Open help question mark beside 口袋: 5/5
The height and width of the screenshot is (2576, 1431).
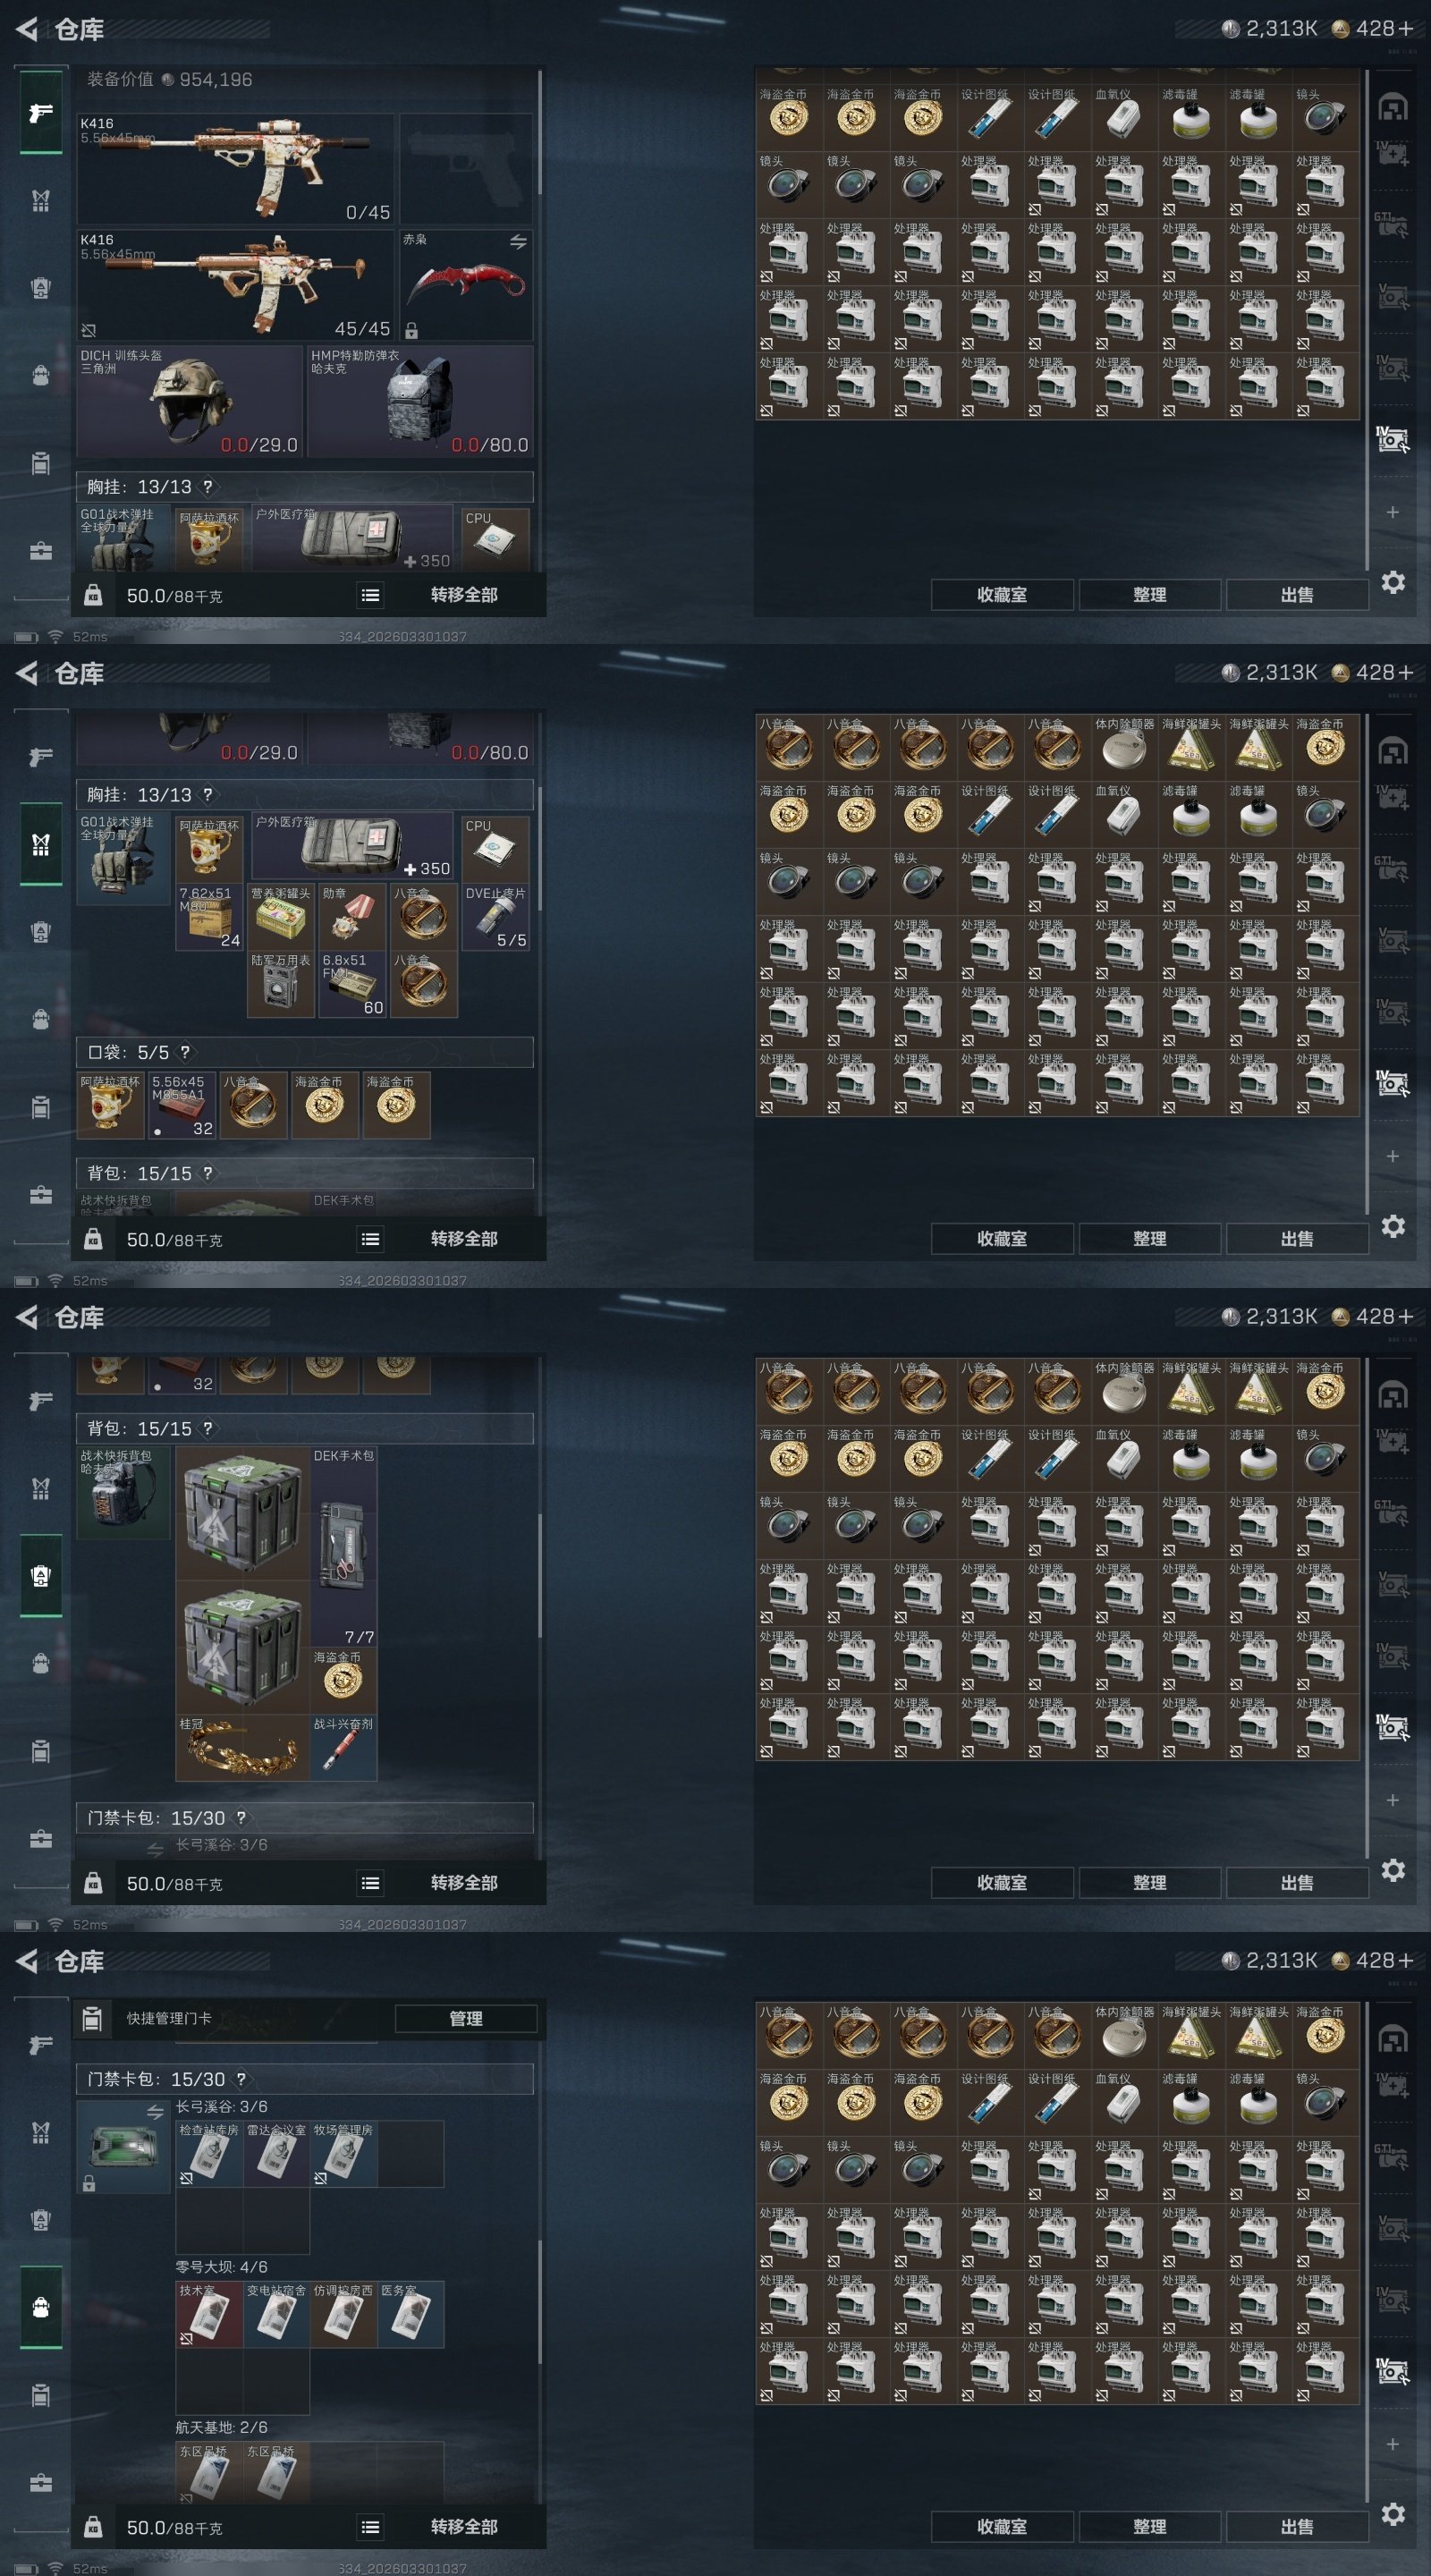point(184,1052)
